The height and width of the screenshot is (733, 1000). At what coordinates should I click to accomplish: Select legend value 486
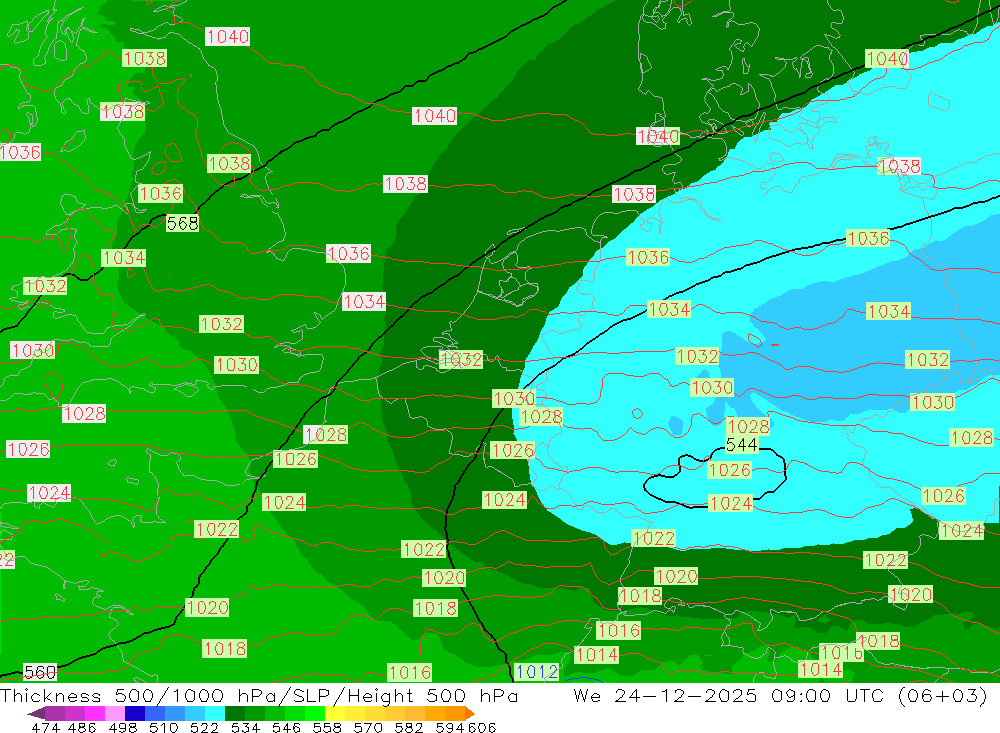pos(82,727)
